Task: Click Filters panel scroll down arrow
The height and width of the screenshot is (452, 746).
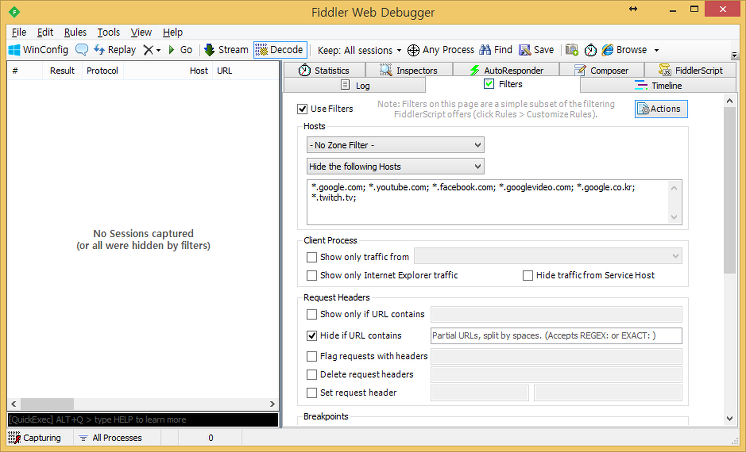Action: click(729, 419)
